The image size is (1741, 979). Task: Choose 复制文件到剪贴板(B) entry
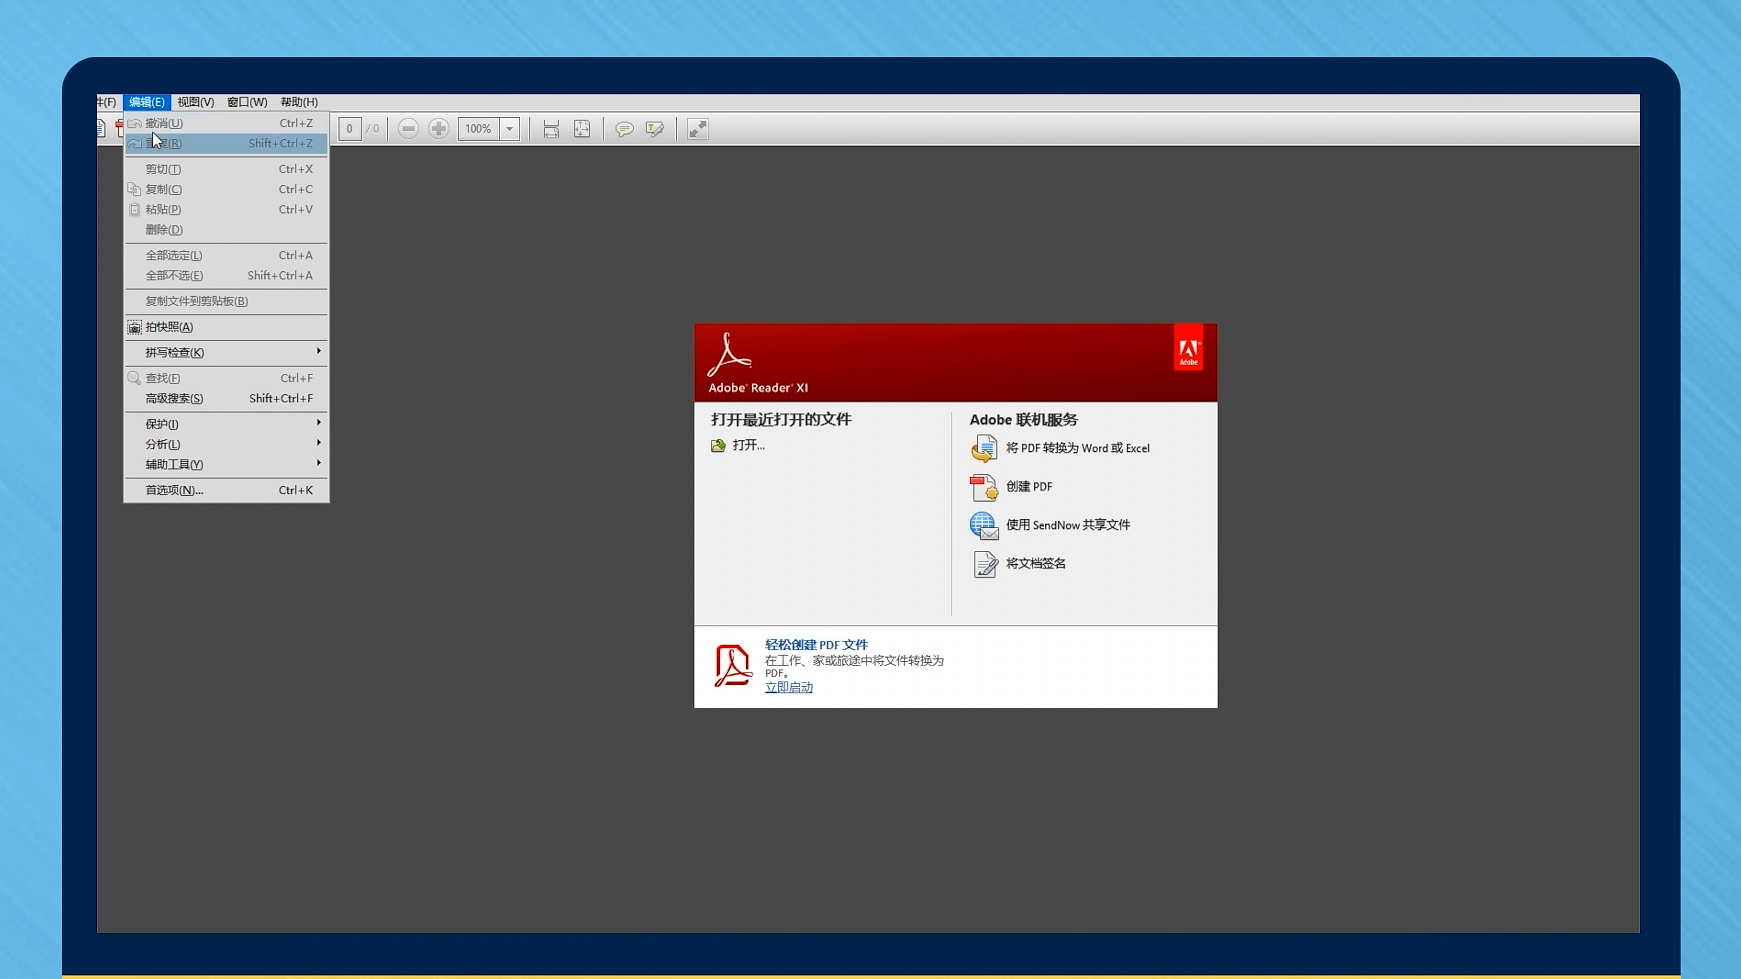pyautogui.click(x=226, y=301)
